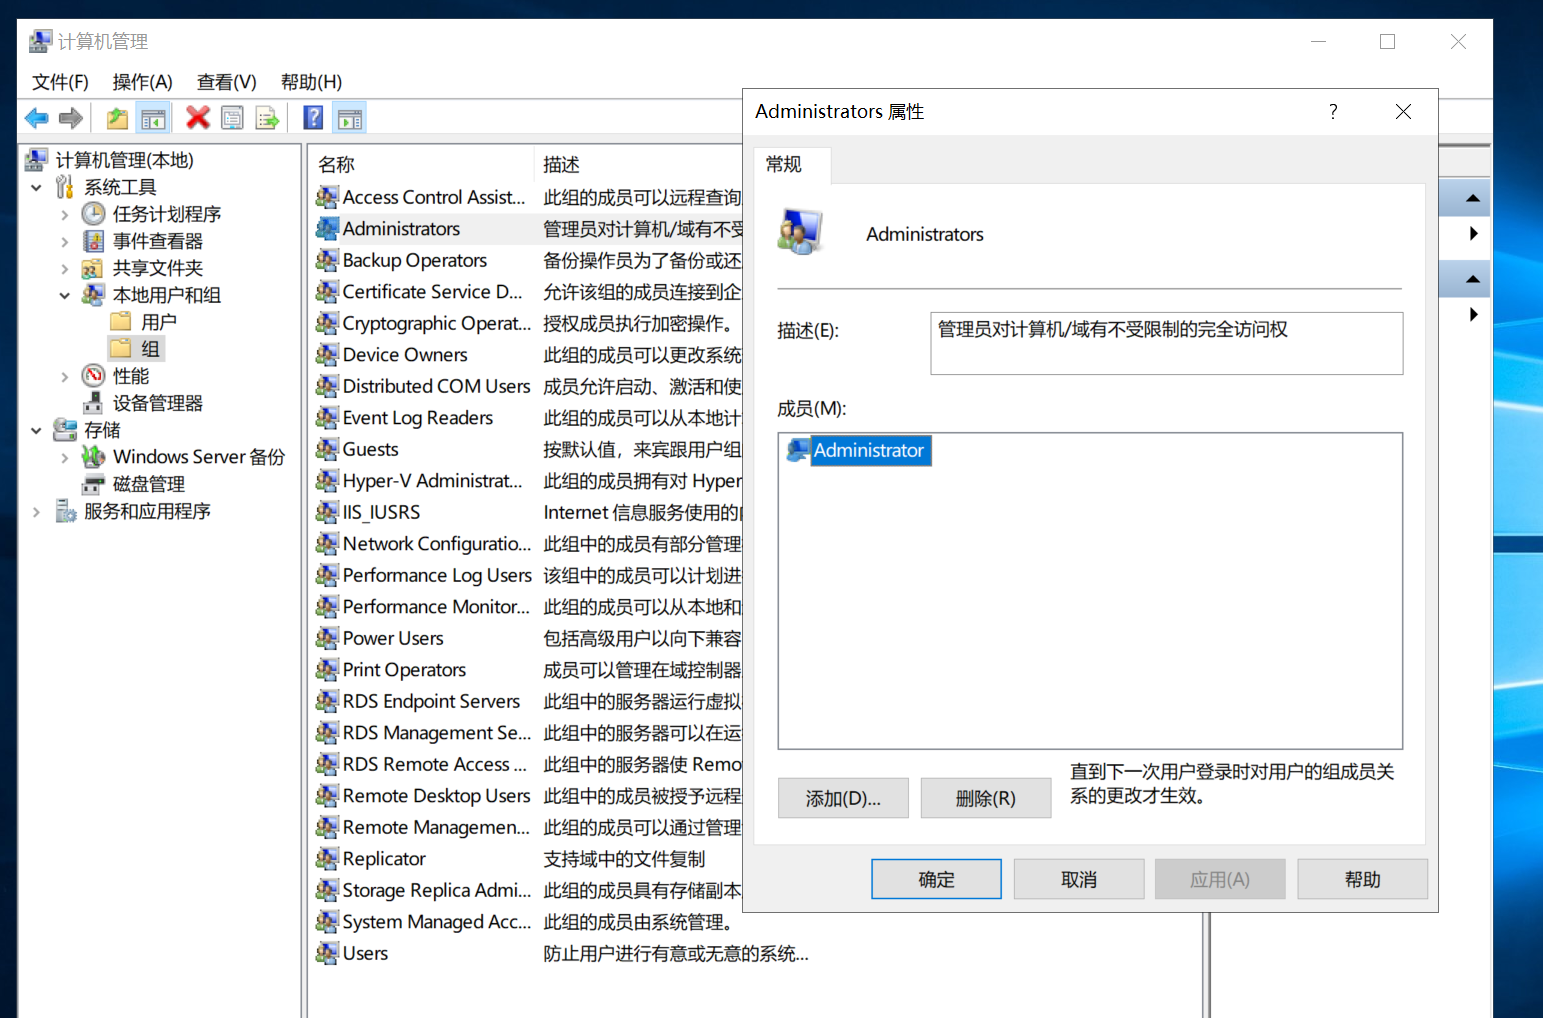Select the Guests group row
1543x1018 pixels.
[x=370, y=449]
